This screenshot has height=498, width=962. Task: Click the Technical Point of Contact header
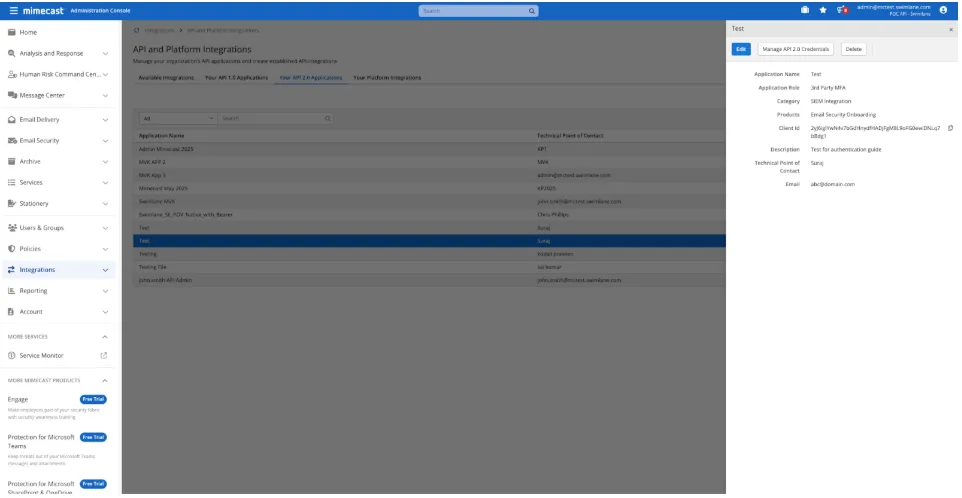570,136
